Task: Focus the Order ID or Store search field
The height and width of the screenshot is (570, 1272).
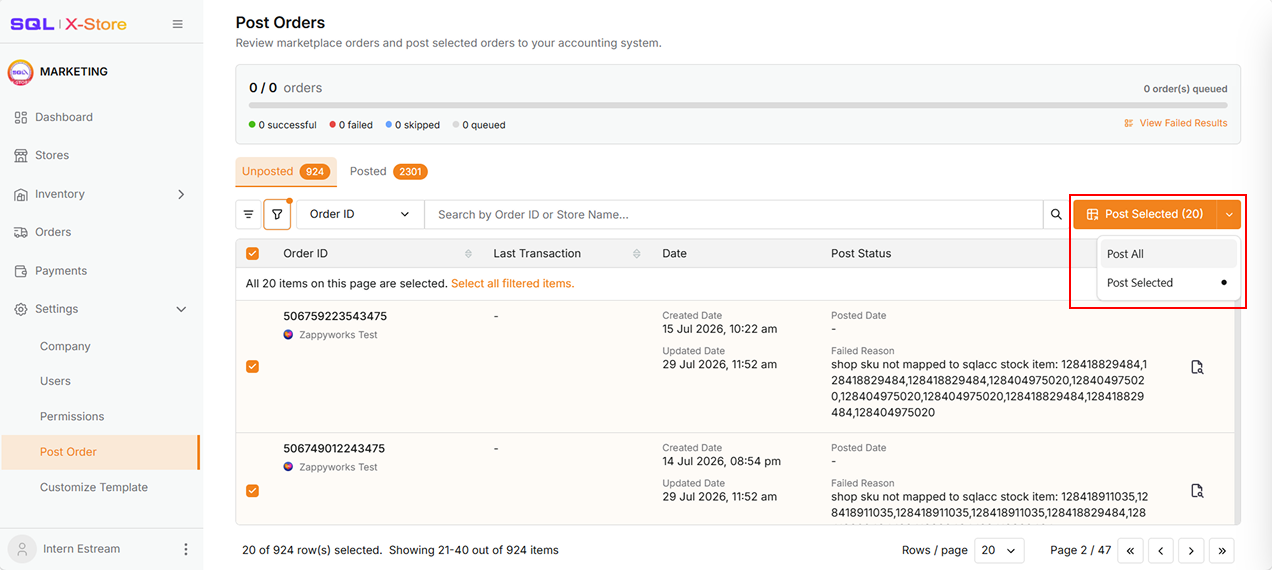Action: [734, 214]
